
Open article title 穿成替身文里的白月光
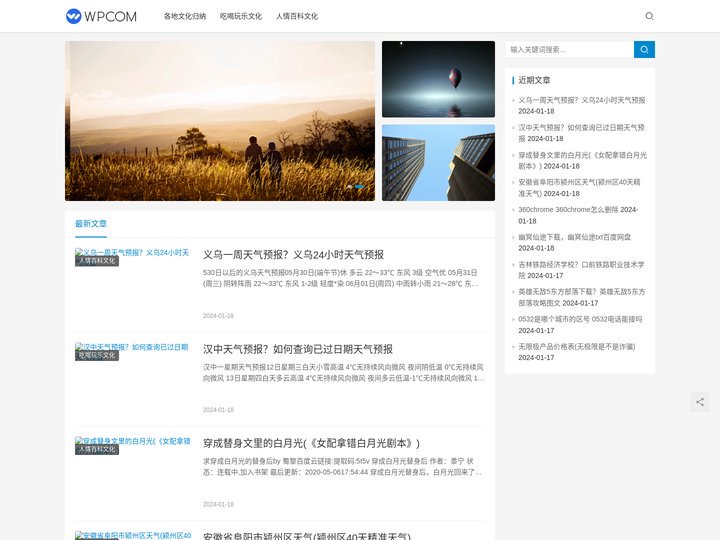click(311, 444)
